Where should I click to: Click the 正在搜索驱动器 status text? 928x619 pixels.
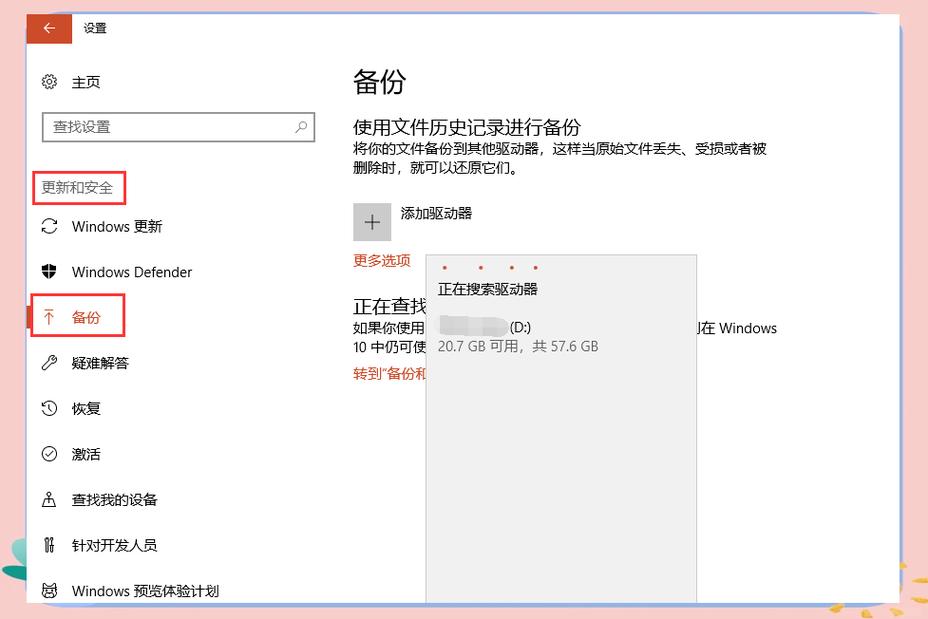(488, 289)
